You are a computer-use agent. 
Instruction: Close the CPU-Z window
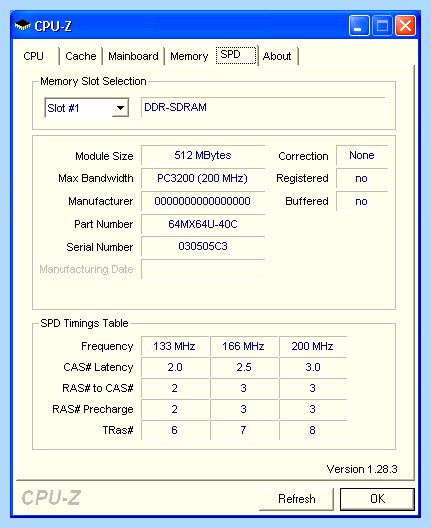405,26
